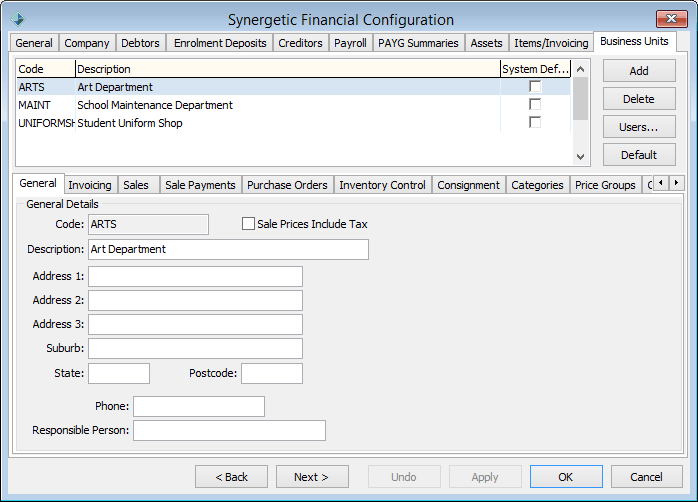Click the Delete button
This screenshot has height=502, width=698.
click(x=639, y=99)
